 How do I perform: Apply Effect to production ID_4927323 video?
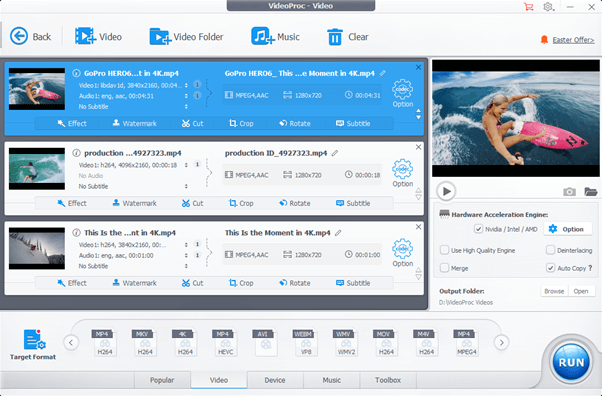point(72,203)
